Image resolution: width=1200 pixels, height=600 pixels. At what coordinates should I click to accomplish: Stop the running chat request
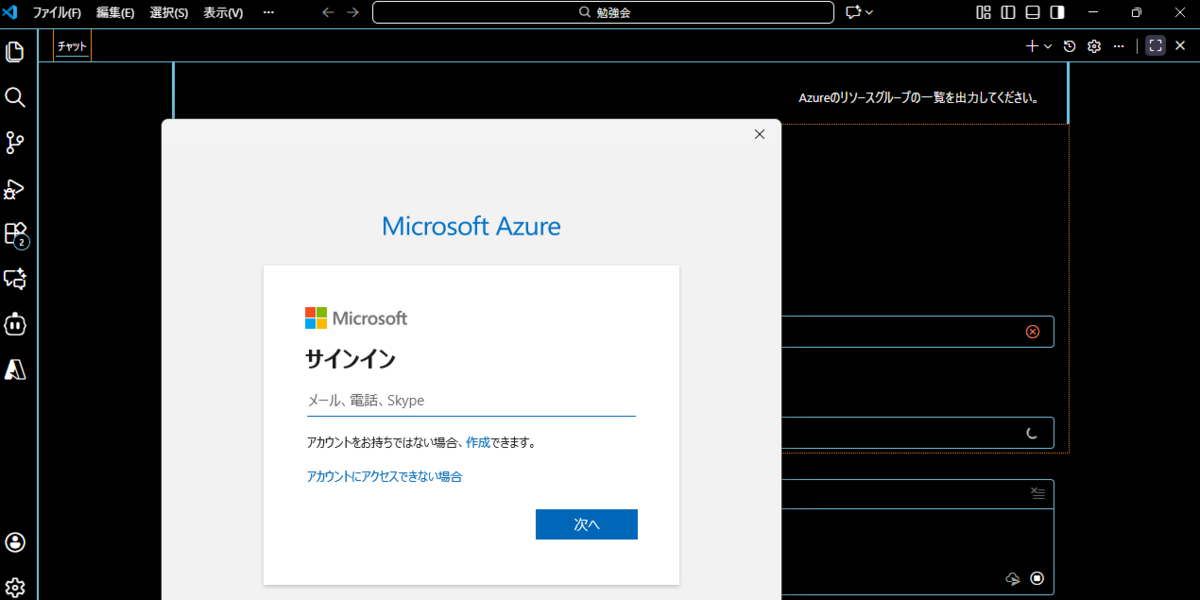coord(1037,578)
